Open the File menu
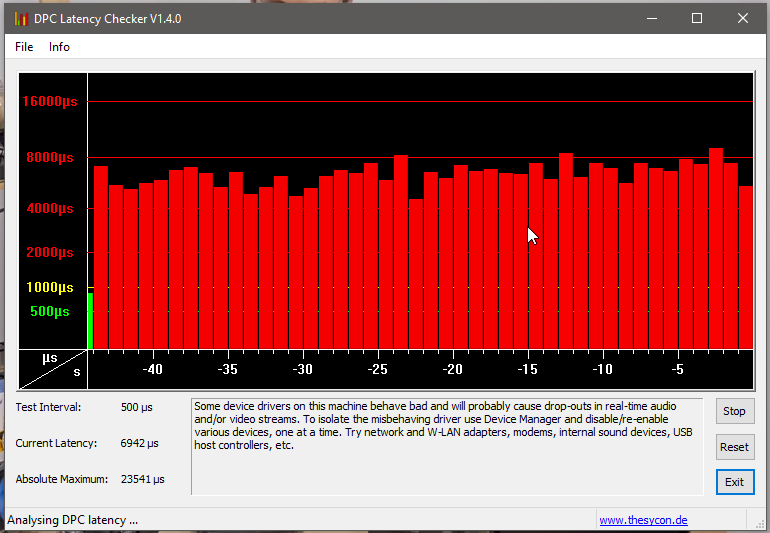Image resolution: width=770 pixels, height=533 pixels. pyautogui.click(x=24, y=47)
